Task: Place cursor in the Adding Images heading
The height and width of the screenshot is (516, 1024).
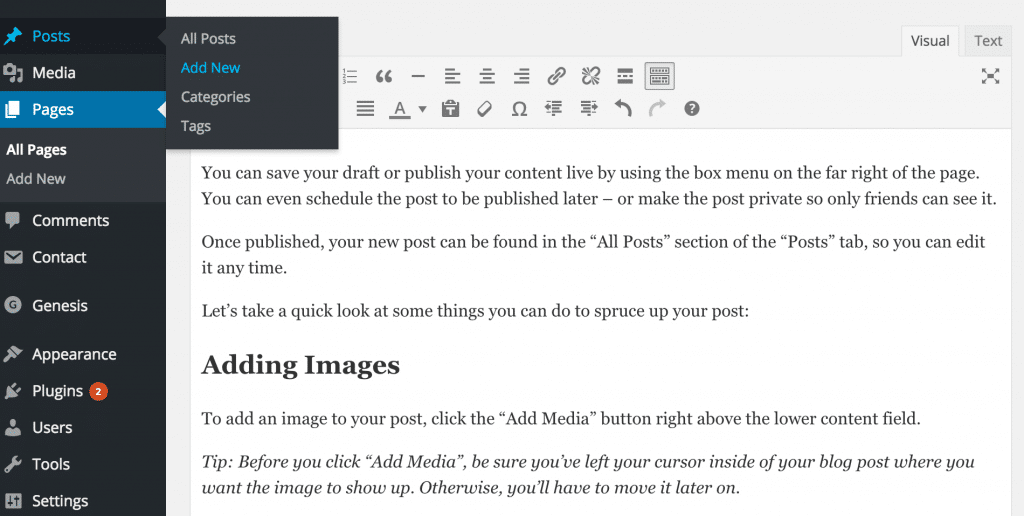Action: click(300, 364)
